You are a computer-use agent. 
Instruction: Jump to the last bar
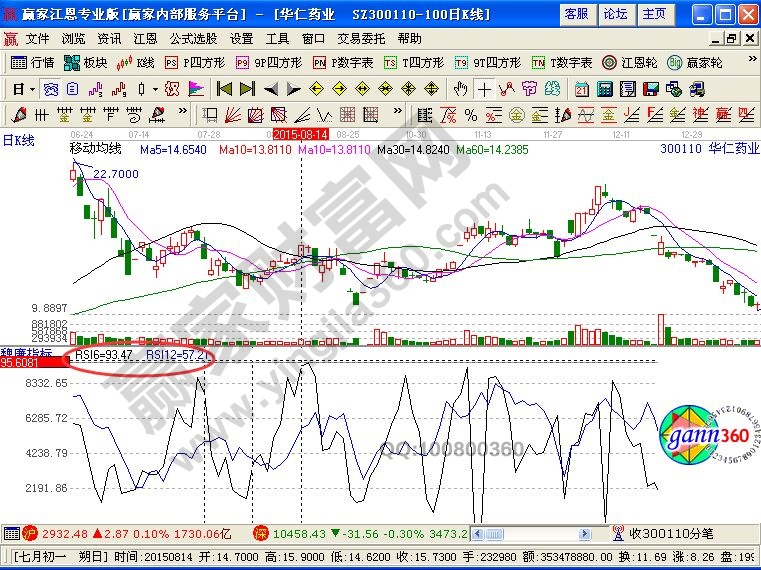(248, 89)
